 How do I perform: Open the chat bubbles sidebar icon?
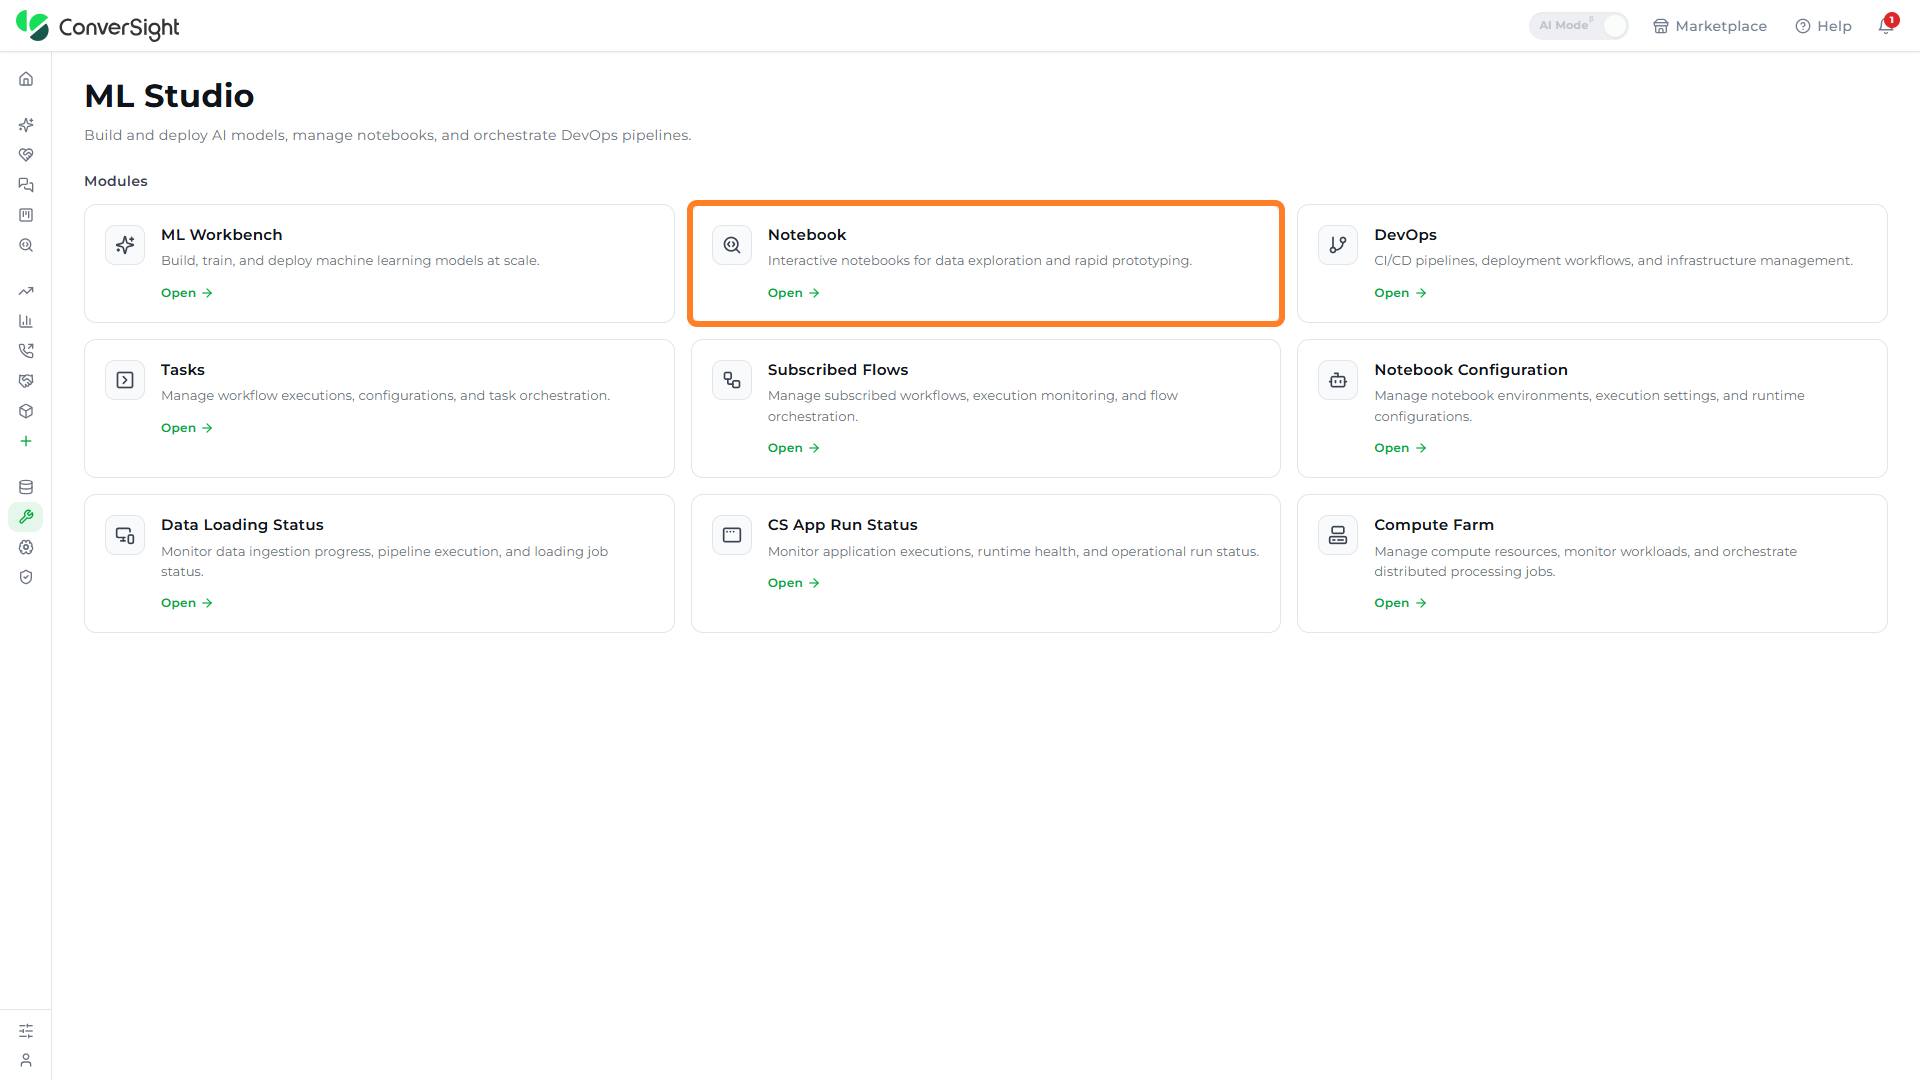26,185
